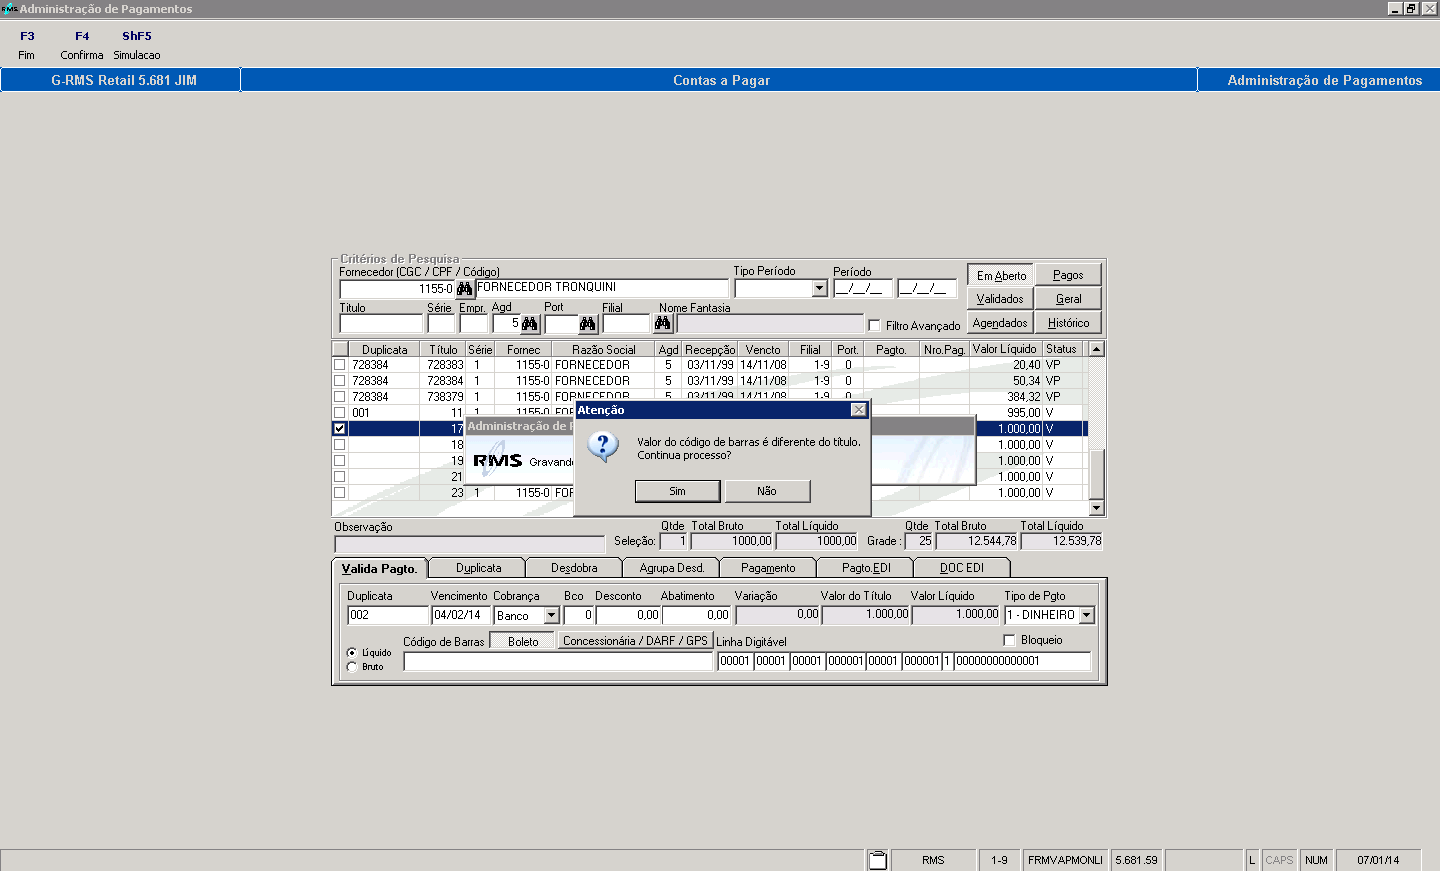This screenshot has height=871, width=1440.
Task: Click the Vencto column header
Action: 763,349
